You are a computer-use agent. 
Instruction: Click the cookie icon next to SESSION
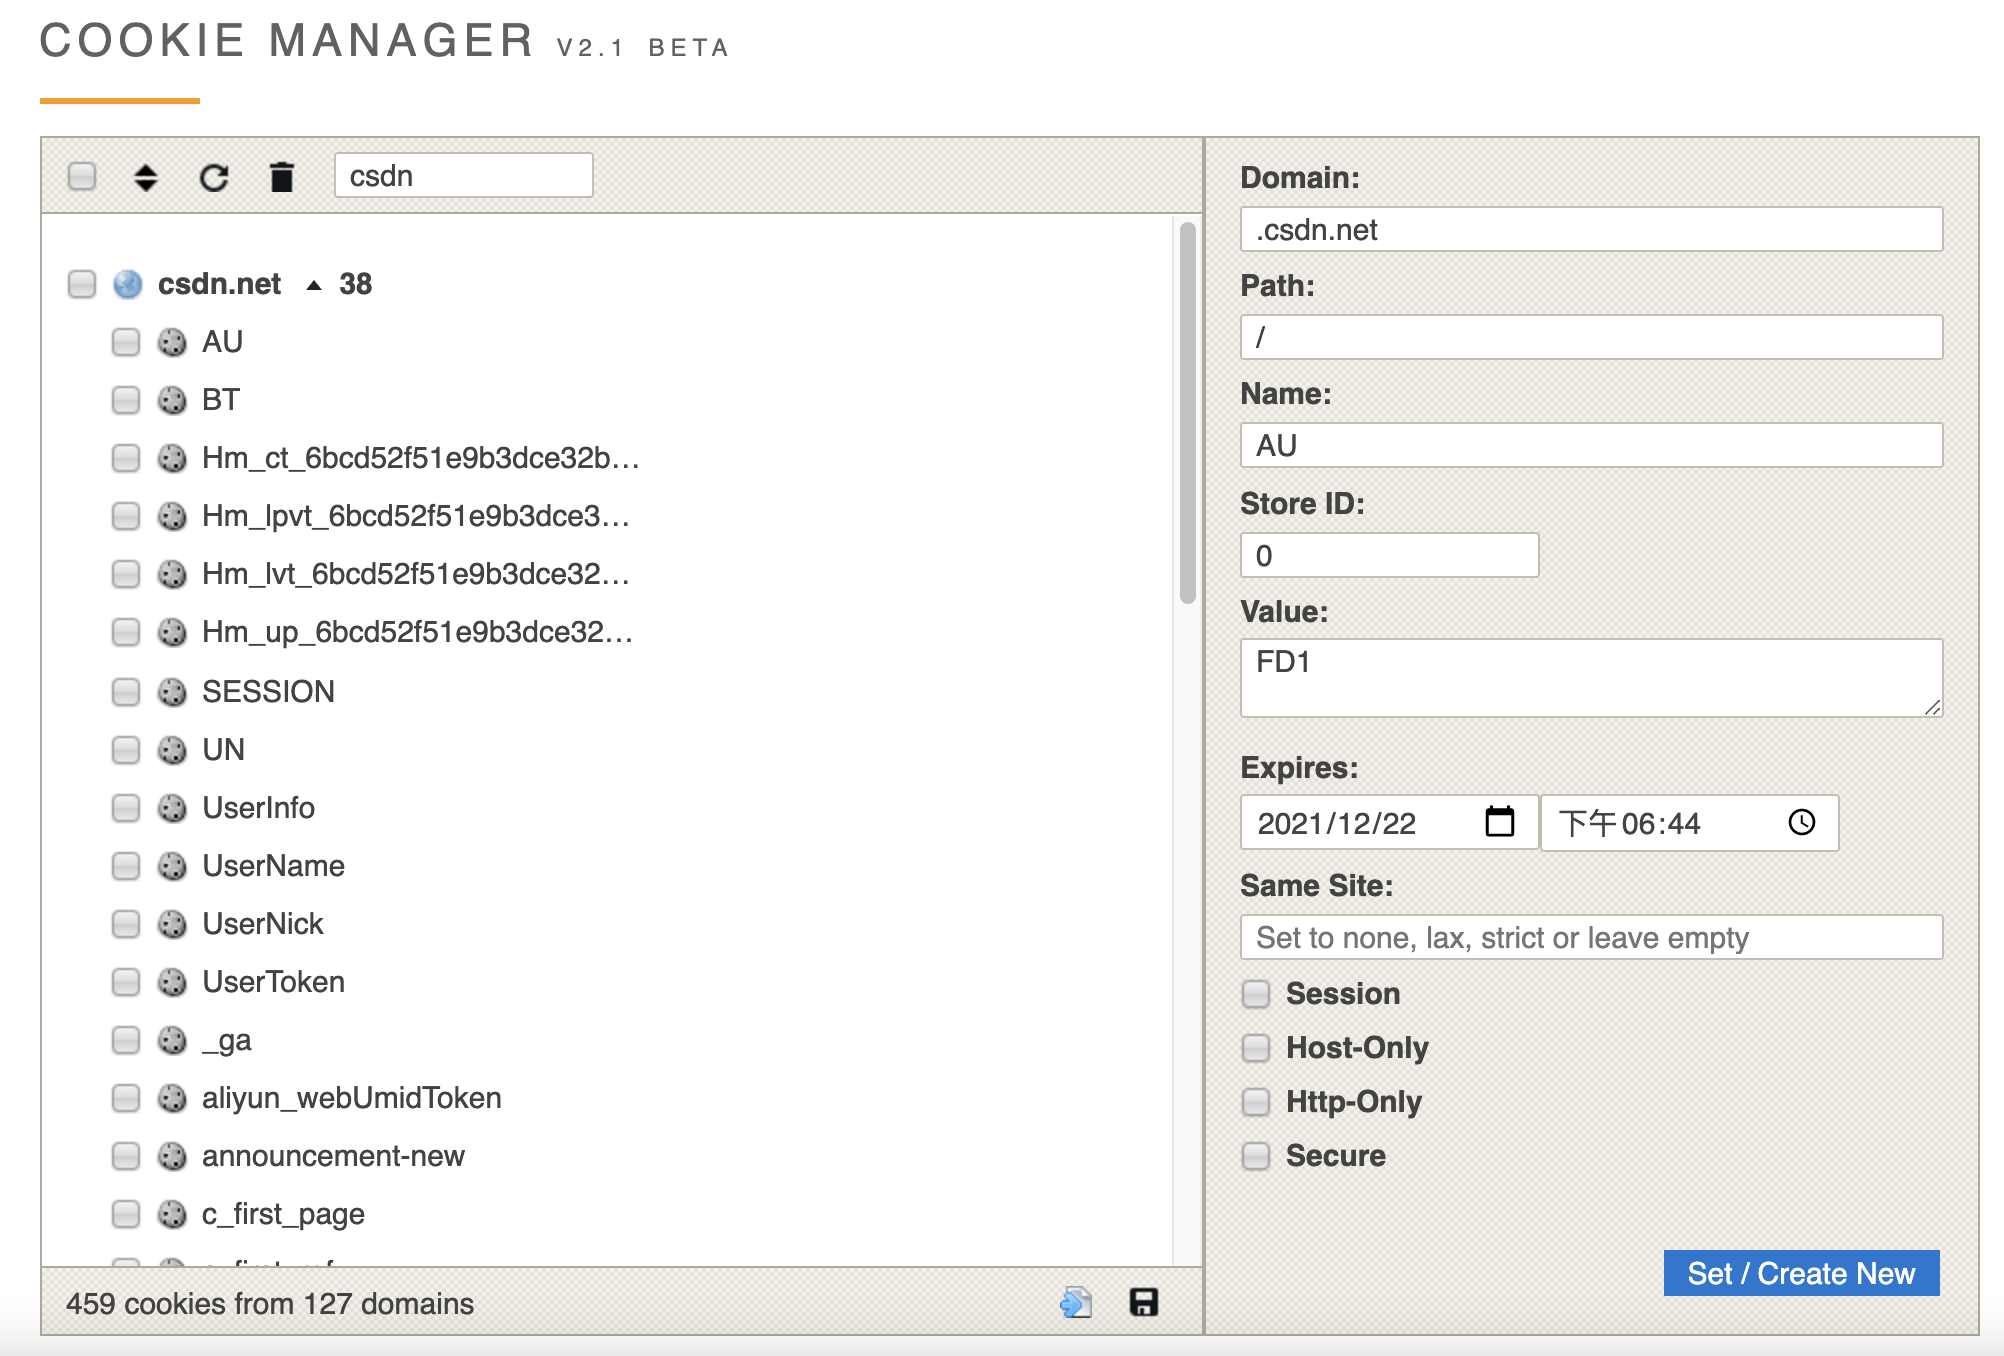point(172,692)
